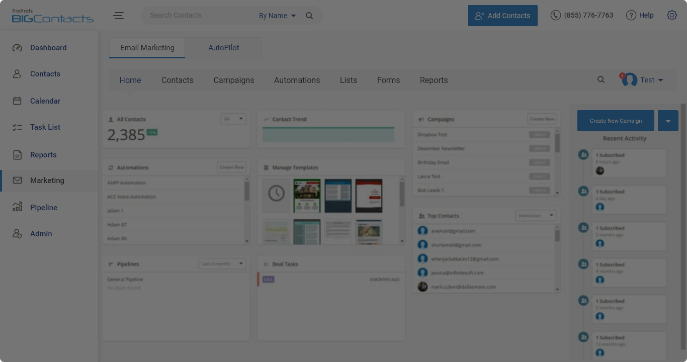Click the Dashboard gauge icon
Image resolution: width=687 pixels, height=362 pixels.
tap(17, 47)
